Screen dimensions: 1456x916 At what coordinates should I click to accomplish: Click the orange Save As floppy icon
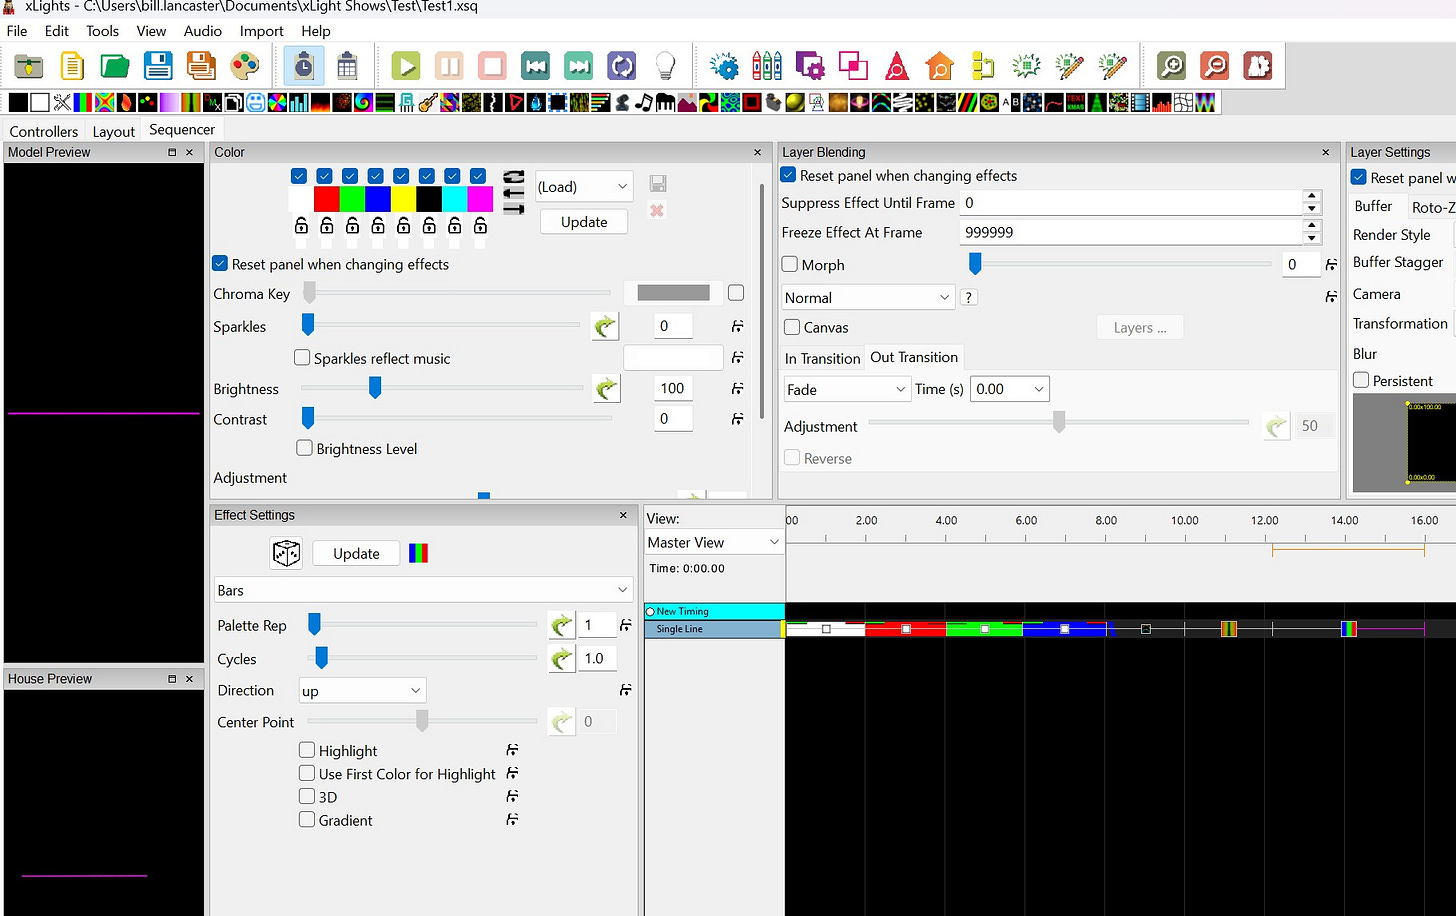(201, 67)
